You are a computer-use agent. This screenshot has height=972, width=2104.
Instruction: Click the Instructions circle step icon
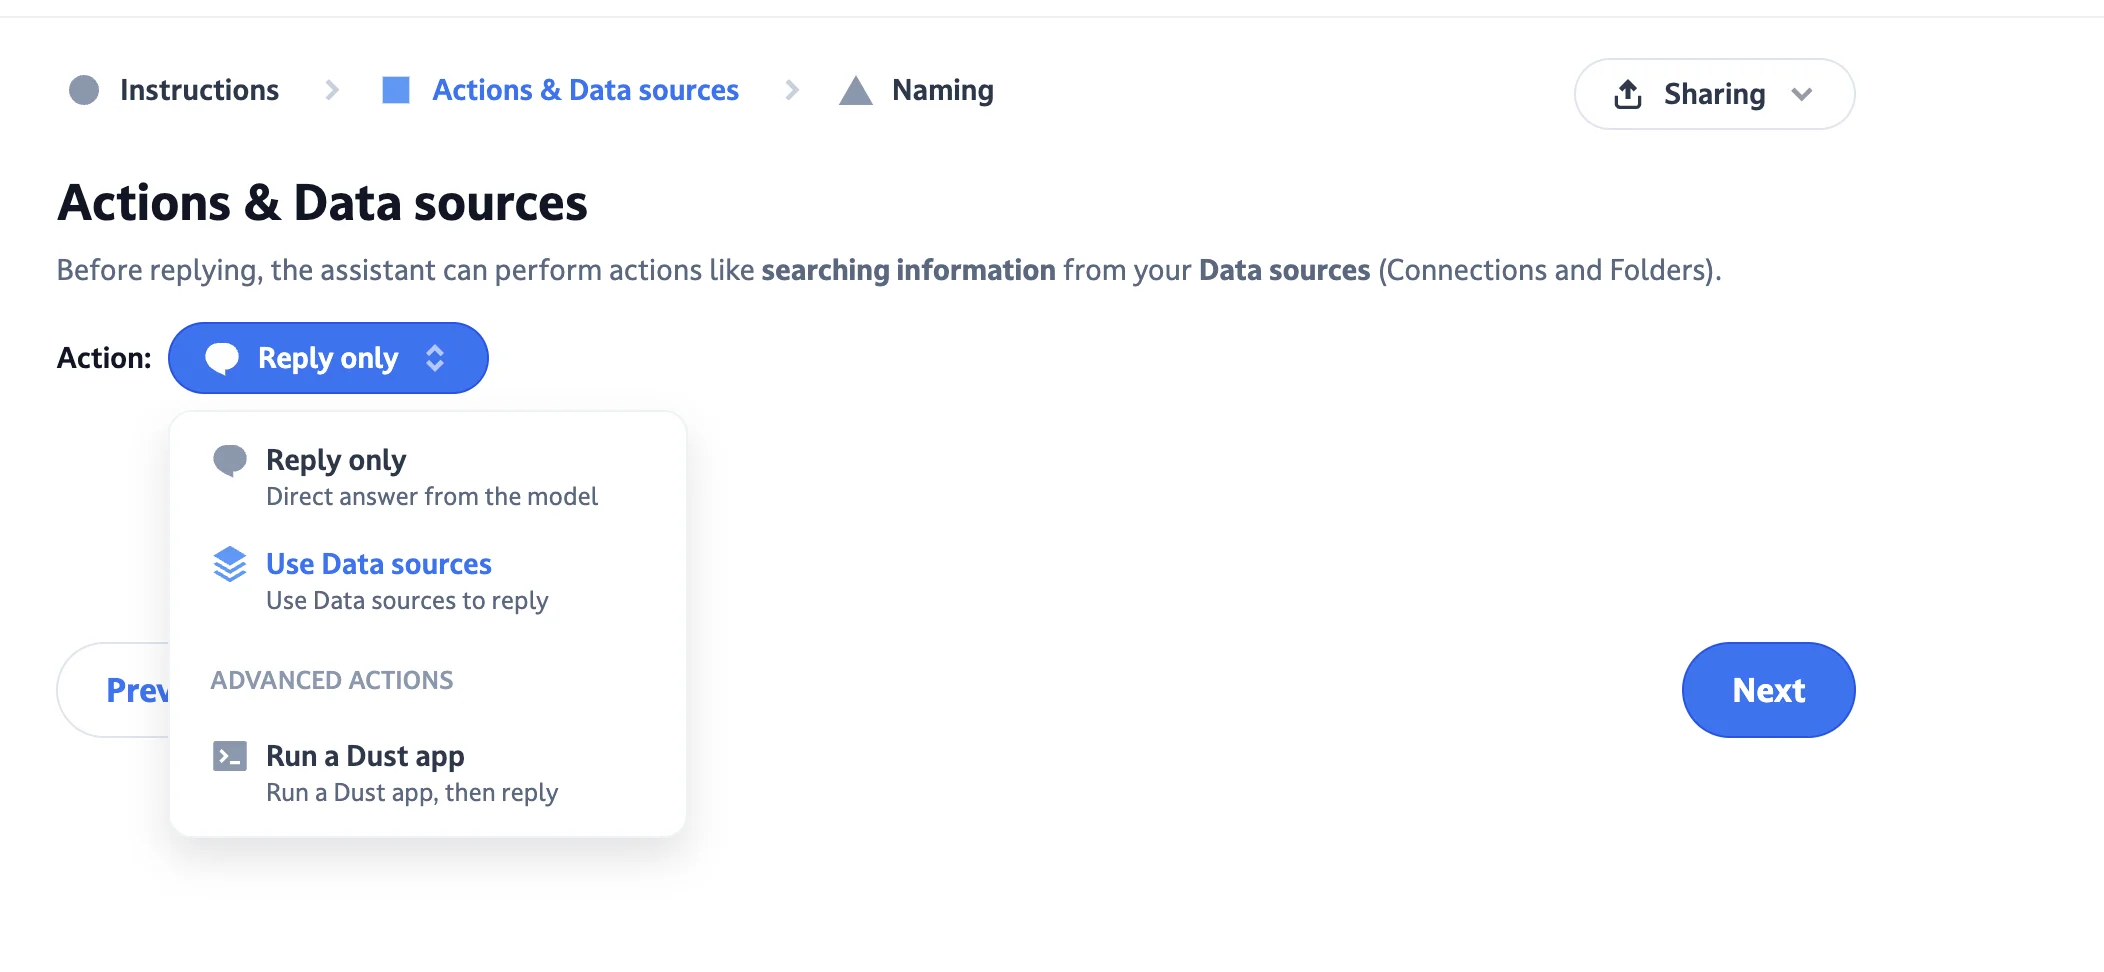point(84,90)
